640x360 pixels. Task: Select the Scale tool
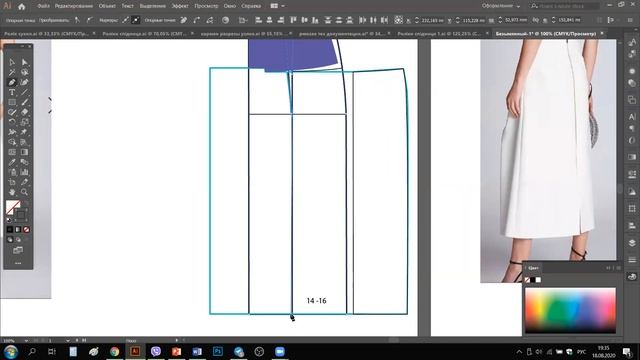[x=24, y=122]
